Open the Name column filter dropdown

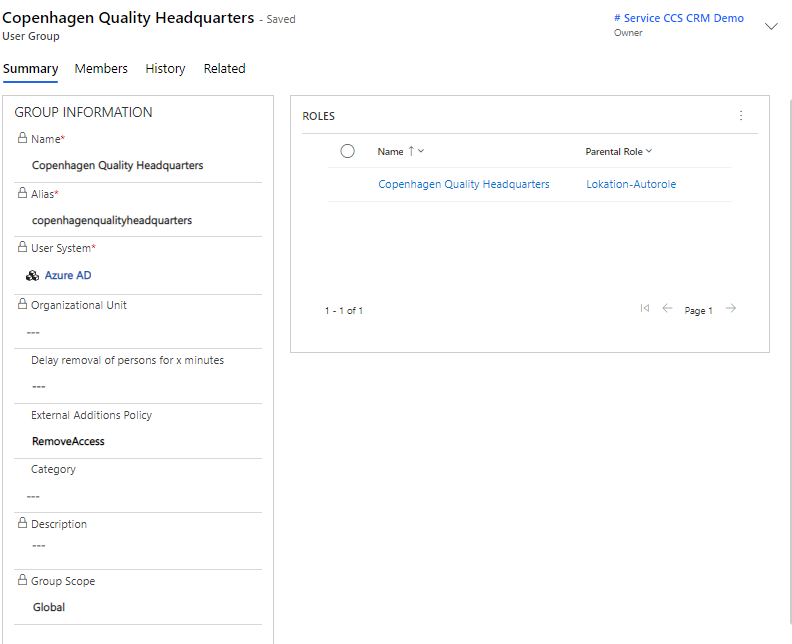click(421, 151)
